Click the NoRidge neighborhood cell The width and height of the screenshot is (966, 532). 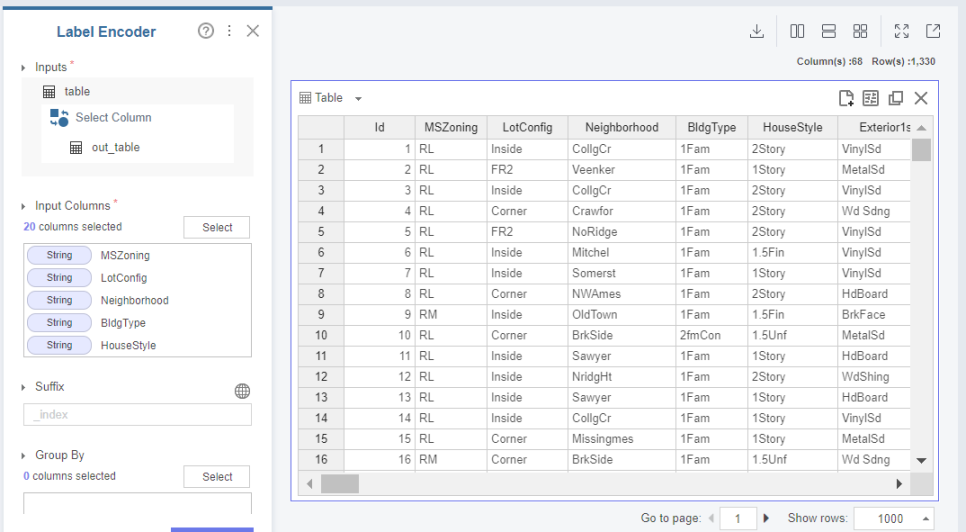point(622,232)
